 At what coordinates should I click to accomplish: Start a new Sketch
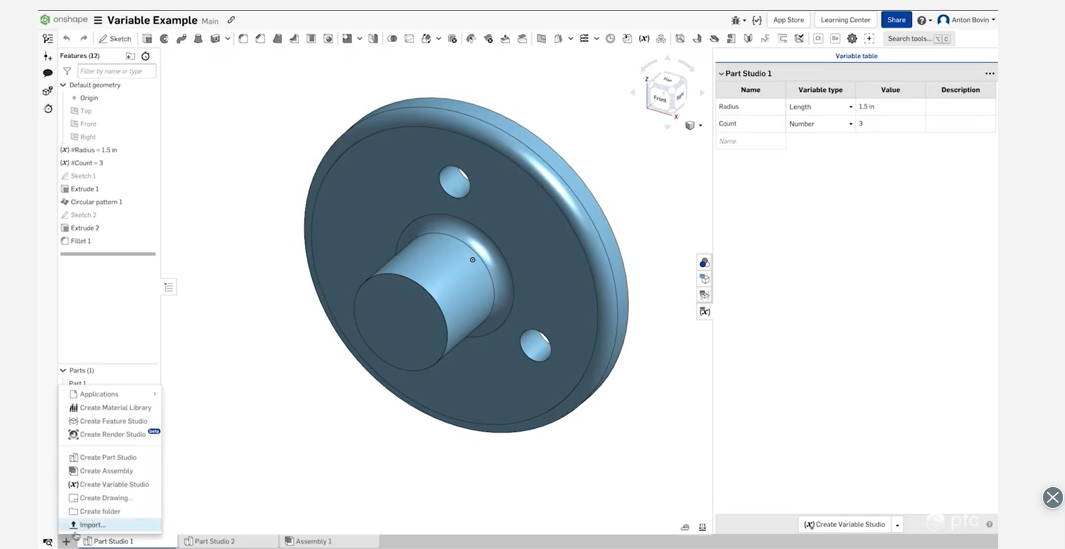tap(115, 39)
